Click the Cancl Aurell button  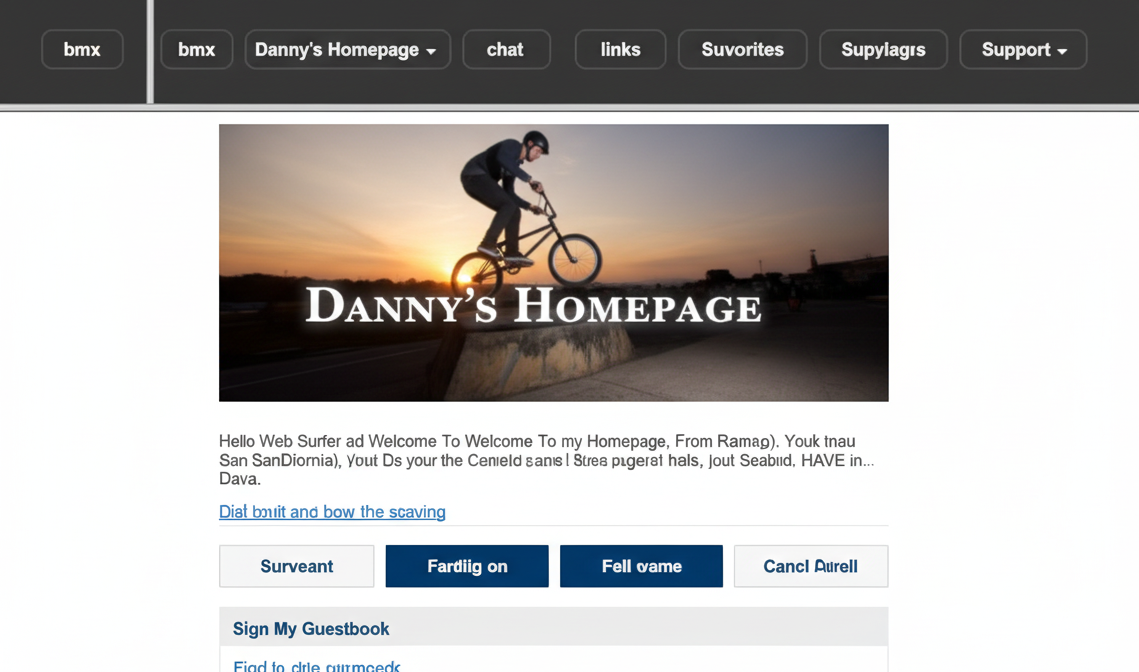(811, 566)
